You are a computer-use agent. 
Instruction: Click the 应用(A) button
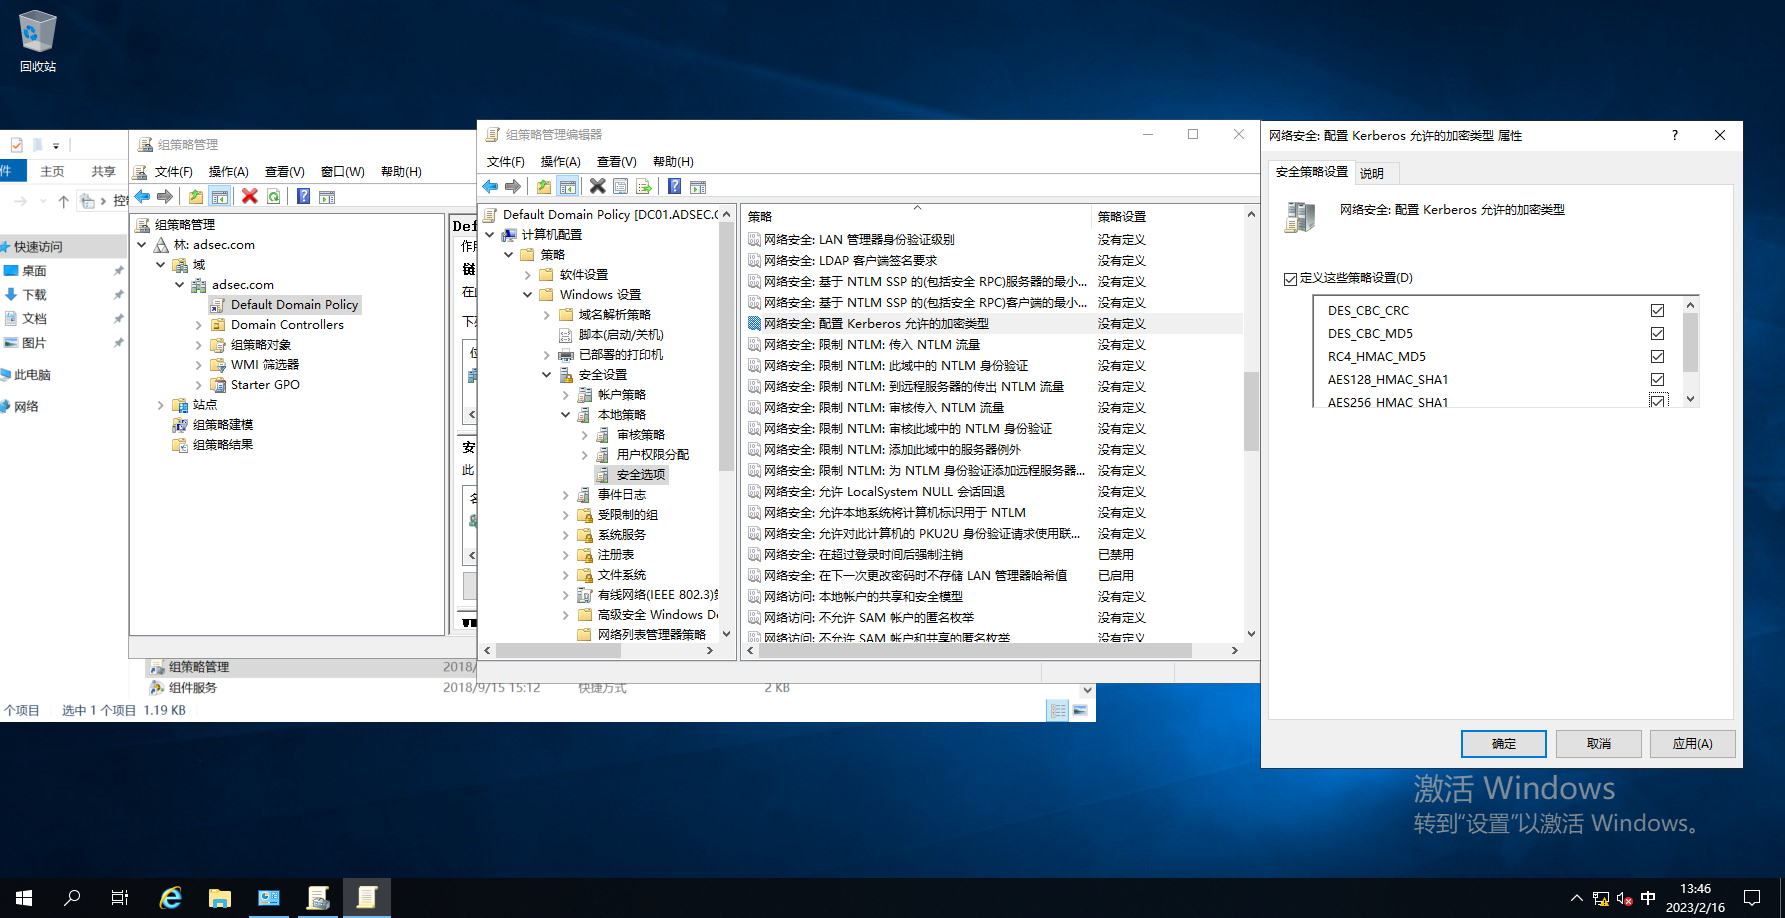[x=1692, y=744]
